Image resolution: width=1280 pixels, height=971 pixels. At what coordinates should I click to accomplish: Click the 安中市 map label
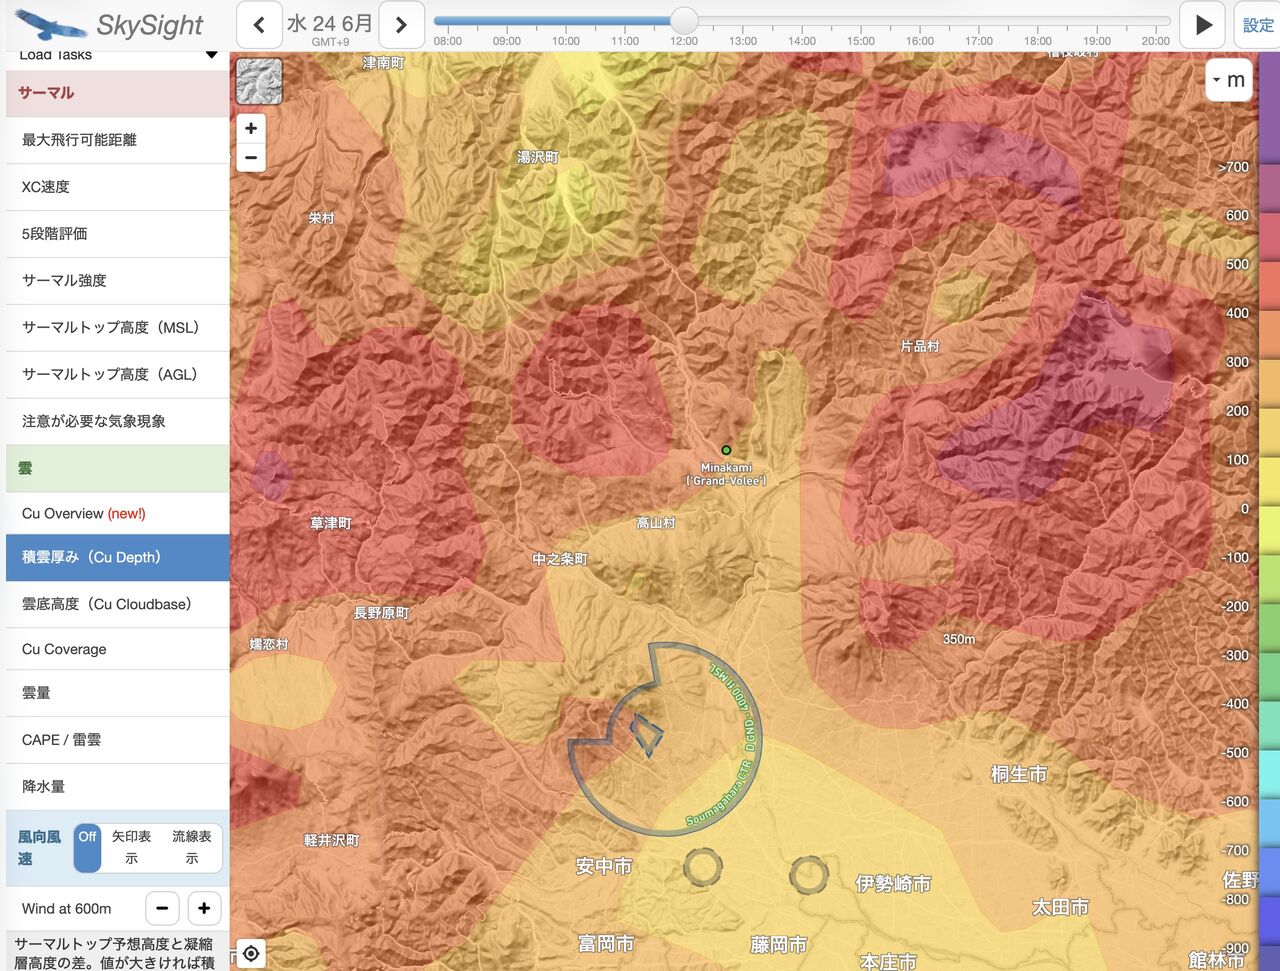tap(604, 866)
